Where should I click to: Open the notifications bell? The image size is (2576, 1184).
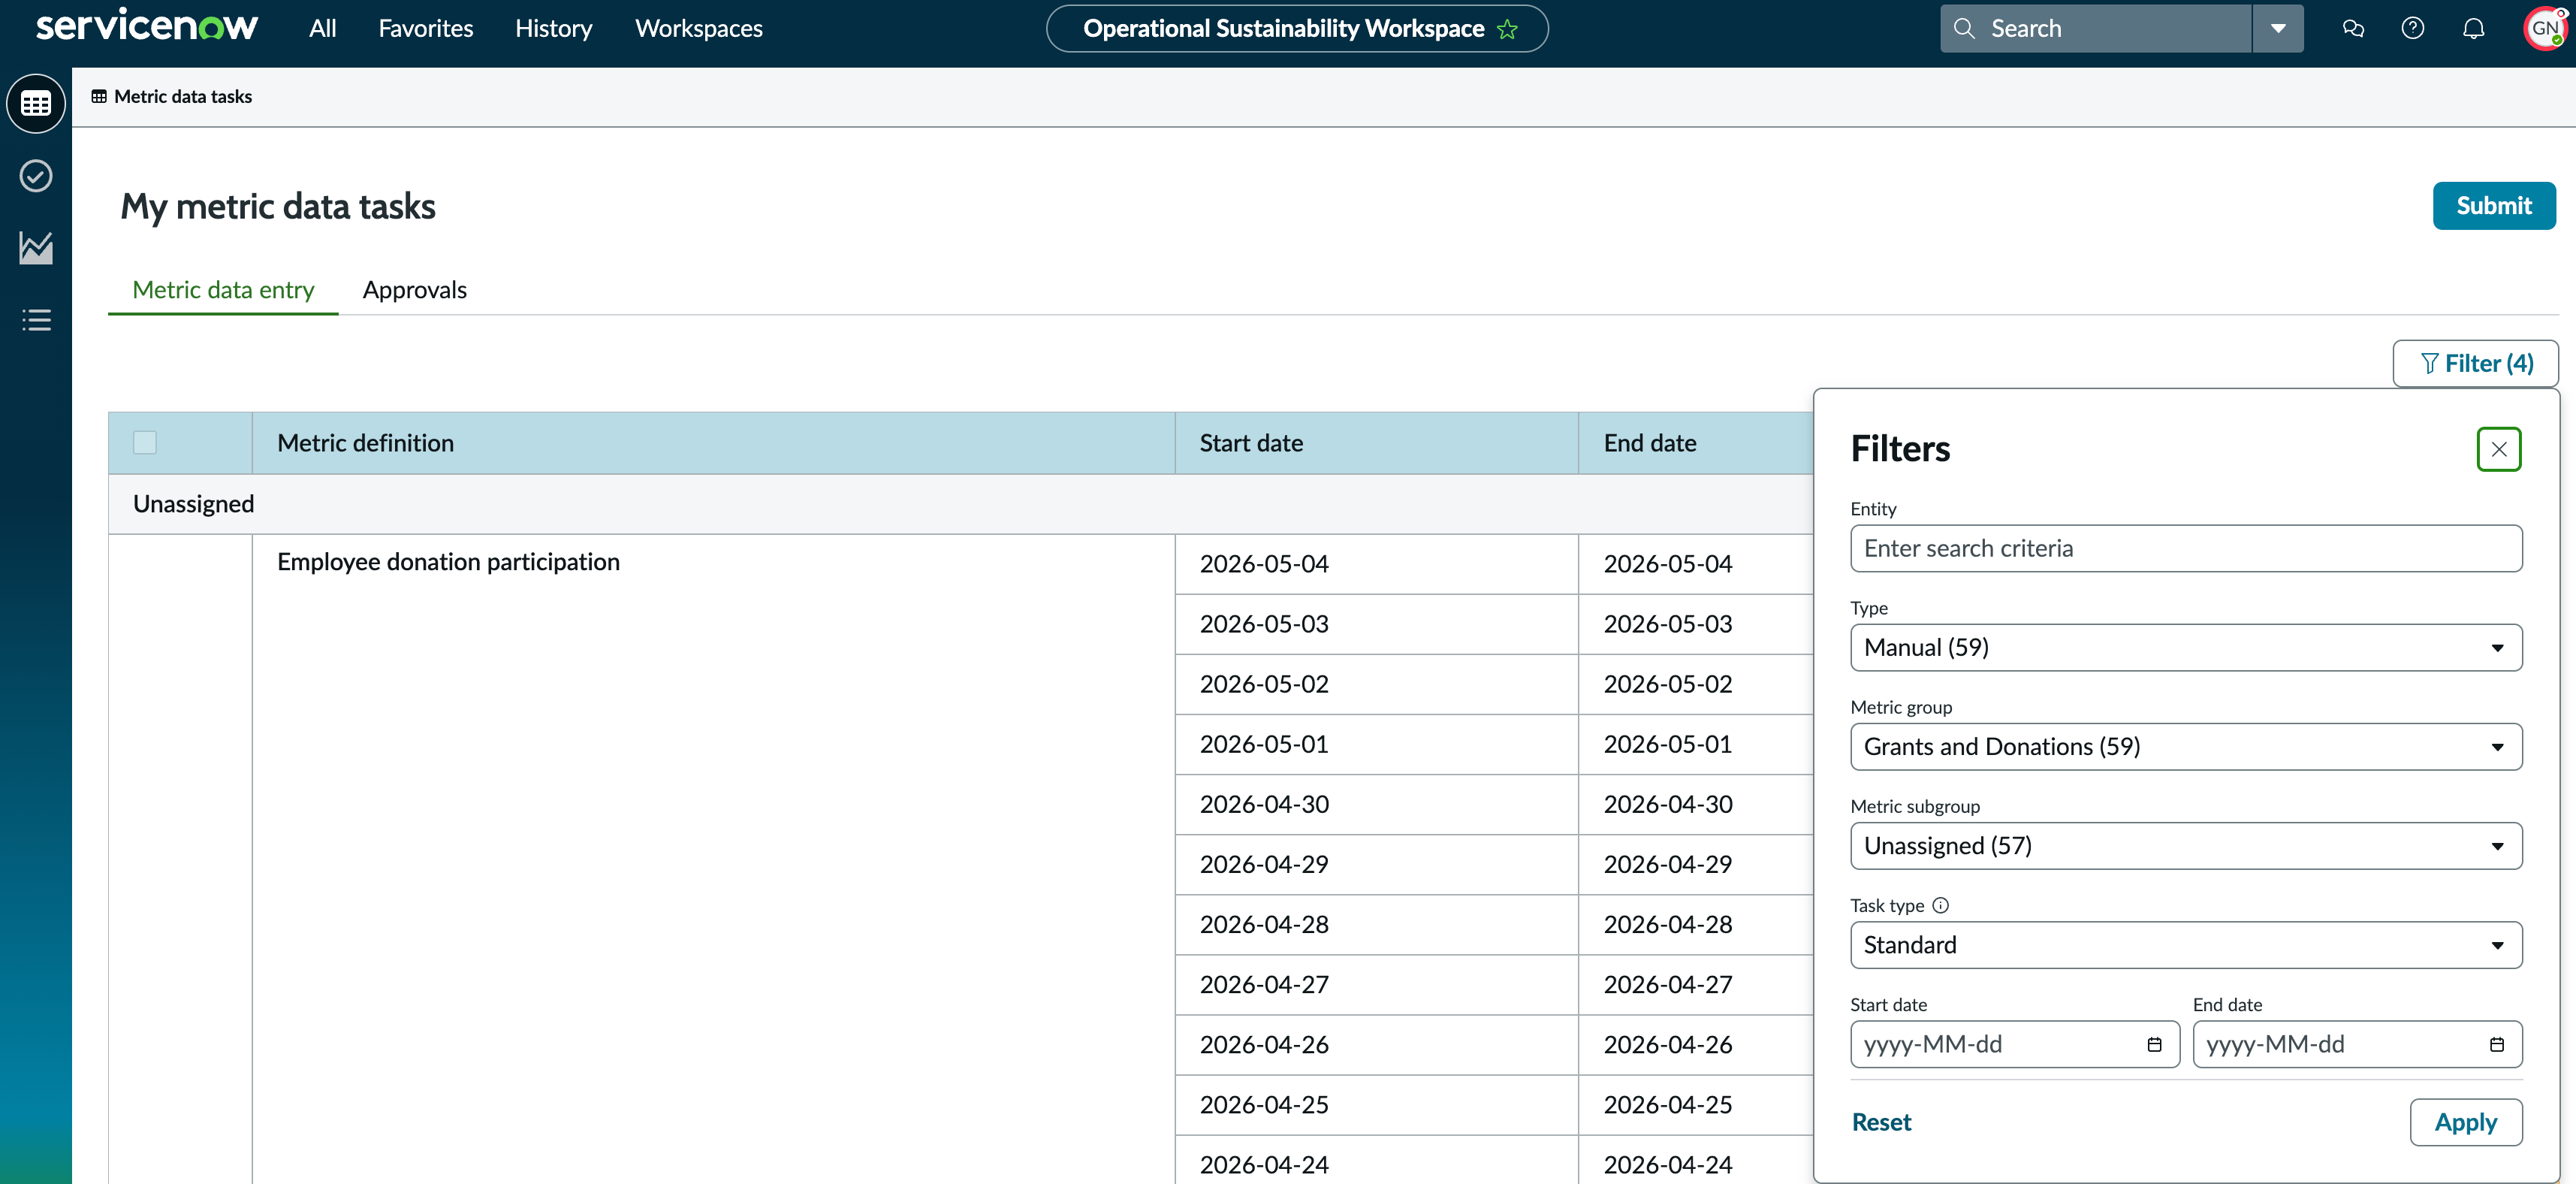pyautogui.click(x=2473, y=29)
